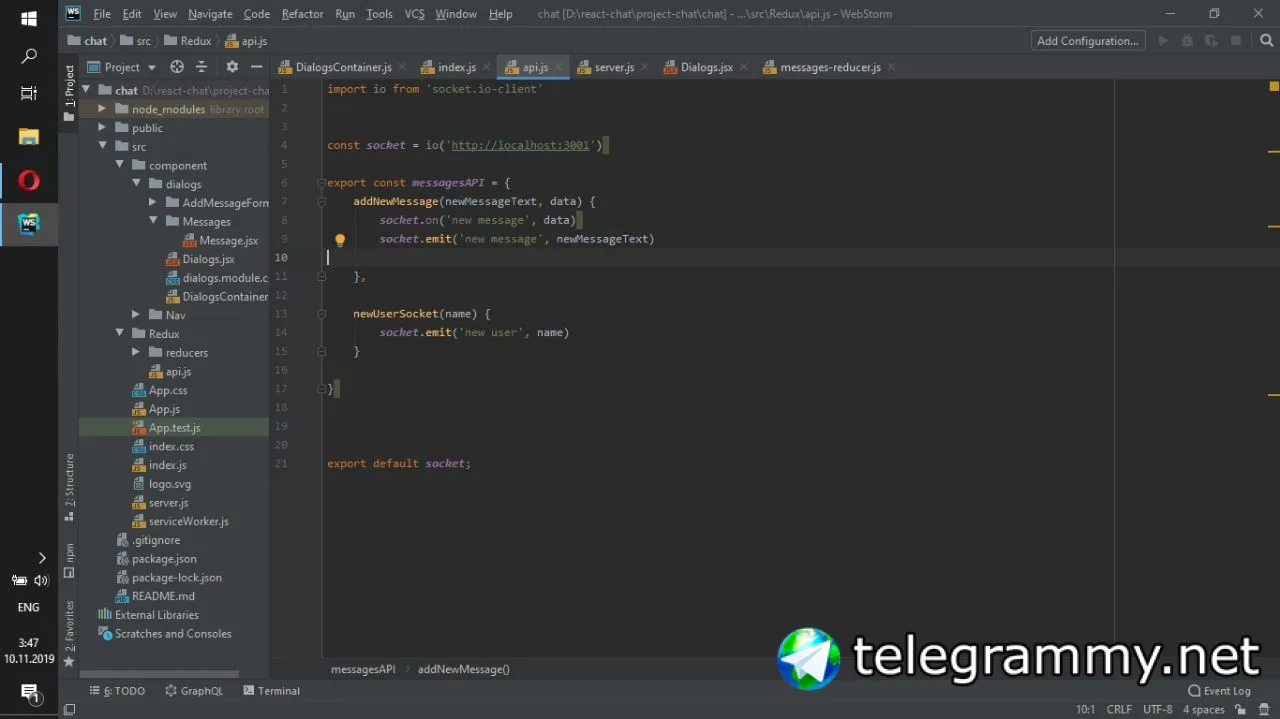
Task: Close the server.js editor tab
Action: pyautogui.click(x=645, y=67)
